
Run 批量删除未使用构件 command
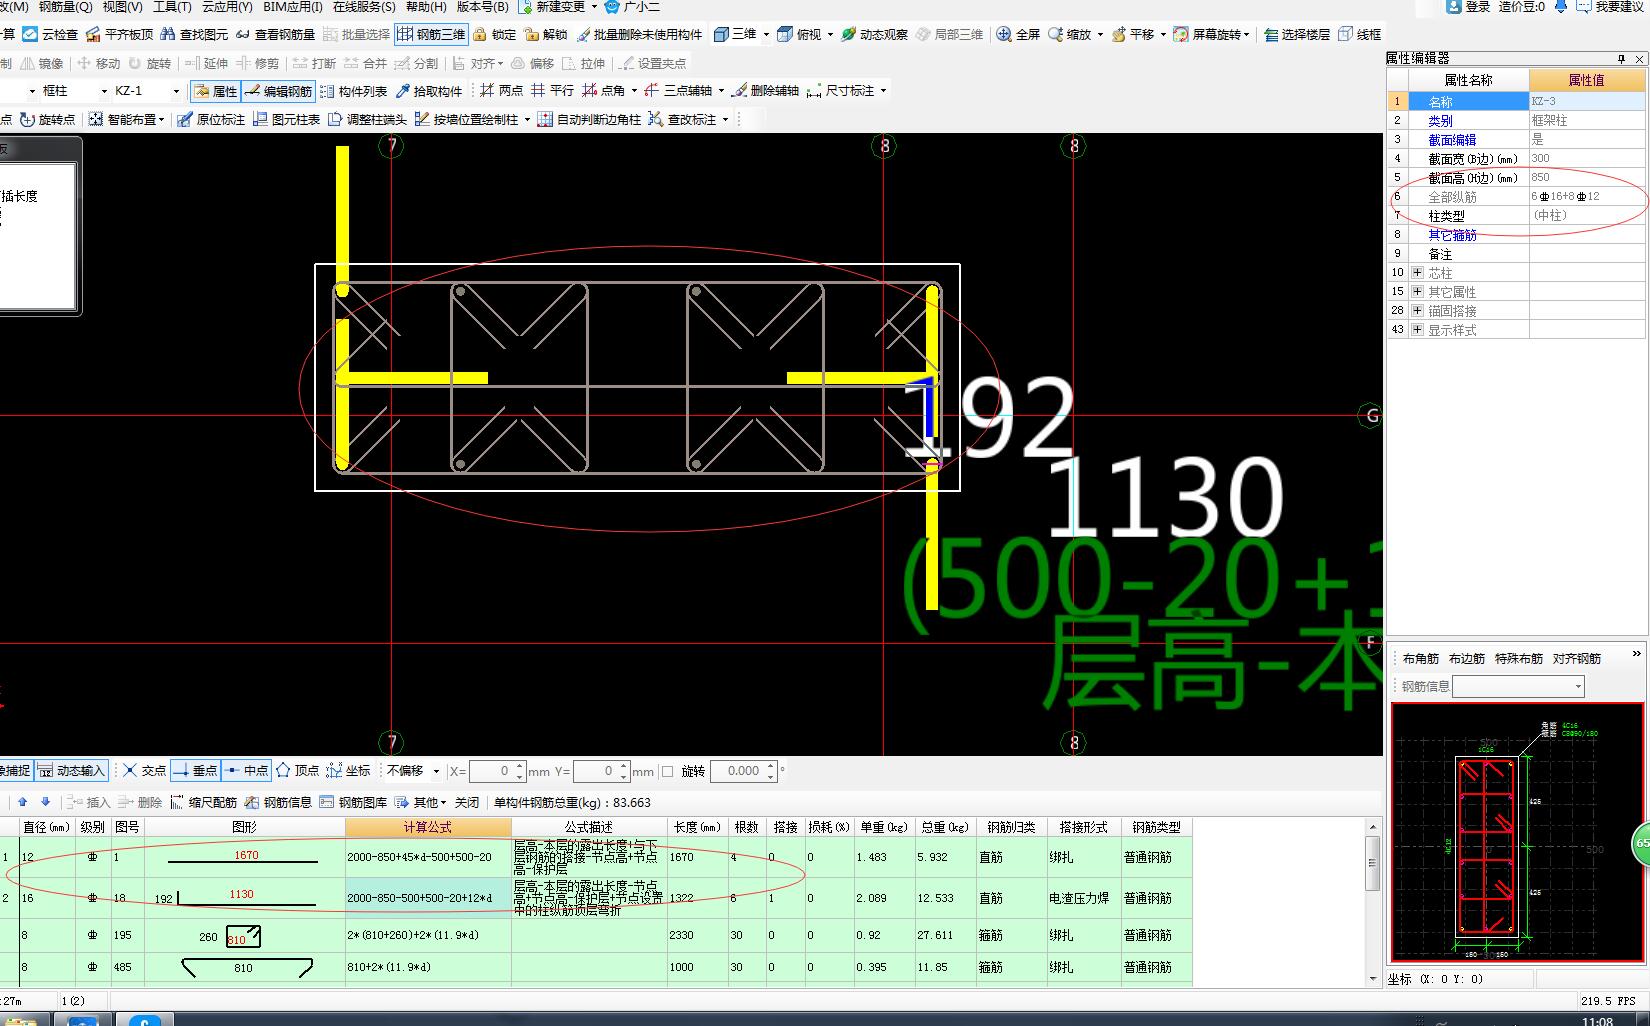[640, 34]
